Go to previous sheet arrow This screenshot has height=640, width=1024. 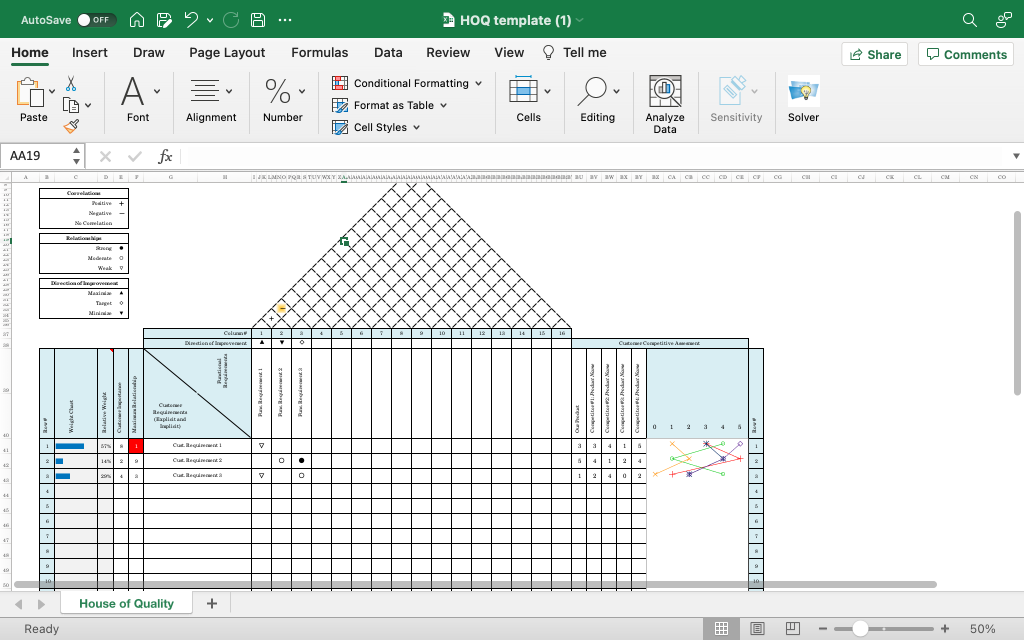point(19,604)
